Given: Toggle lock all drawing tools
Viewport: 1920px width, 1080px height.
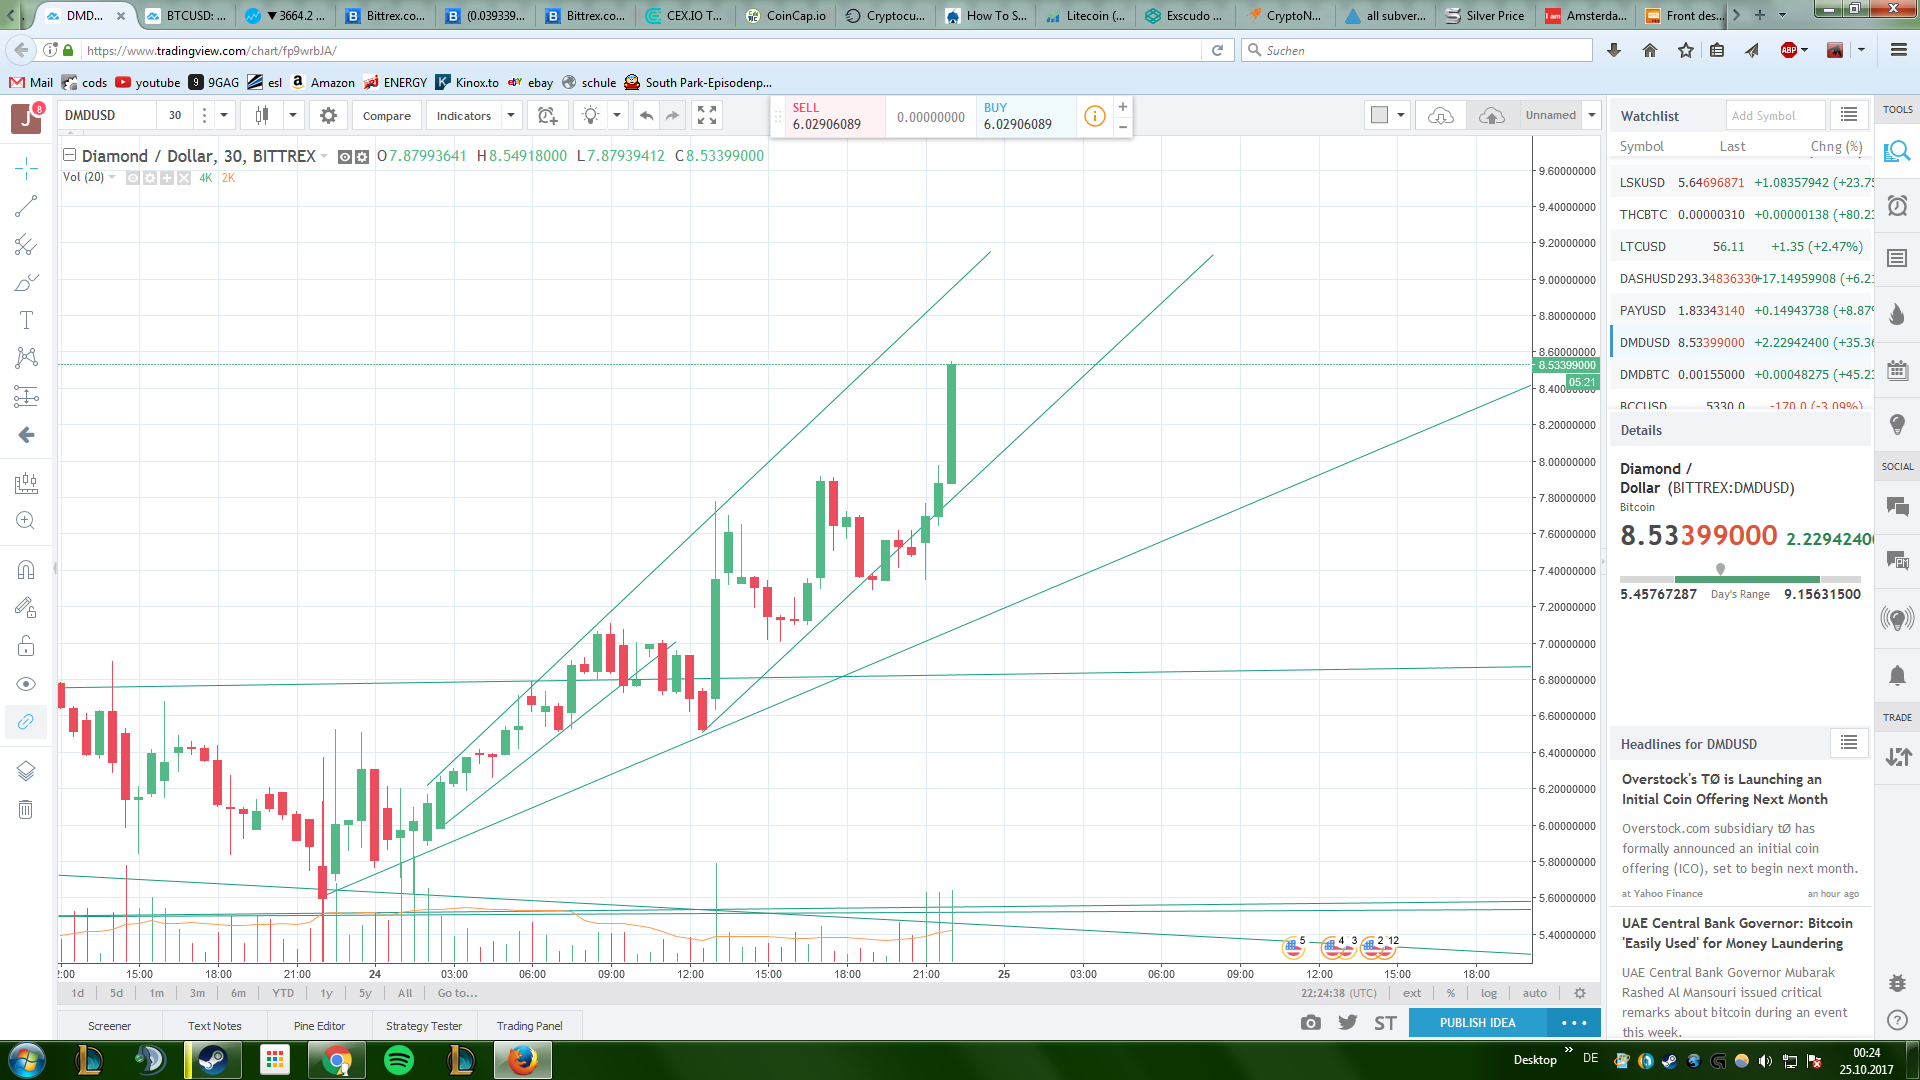Looking at the screenshot, I should tap(26, 646).
